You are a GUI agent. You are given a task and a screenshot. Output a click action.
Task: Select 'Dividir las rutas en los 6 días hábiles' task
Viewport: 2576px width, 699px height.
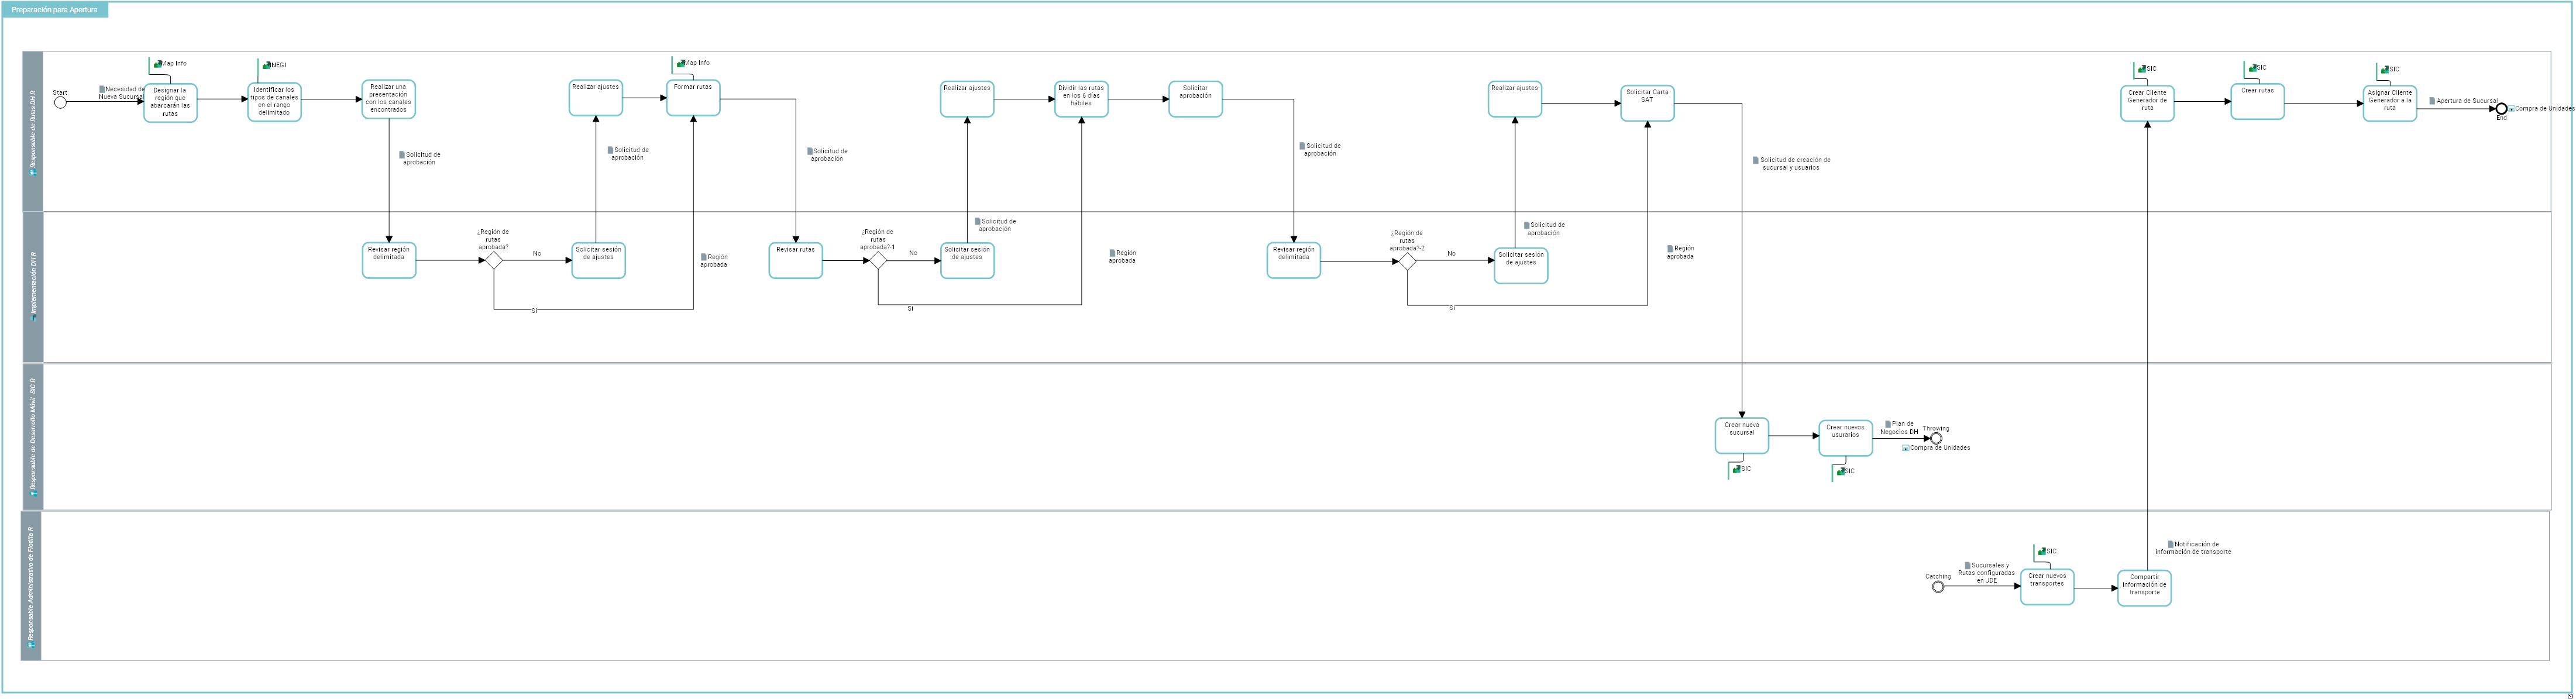(x=1081, y=99)
